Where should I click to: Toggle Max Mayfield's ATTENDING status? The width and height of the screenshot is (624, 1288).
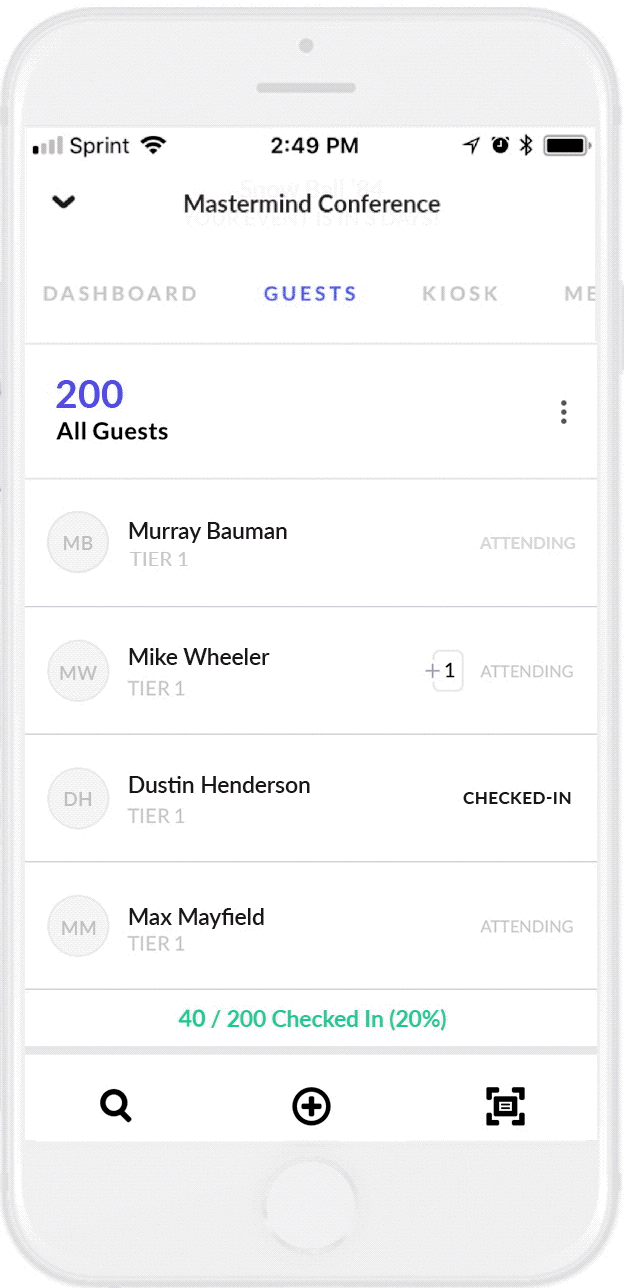[x=527, y=926]
